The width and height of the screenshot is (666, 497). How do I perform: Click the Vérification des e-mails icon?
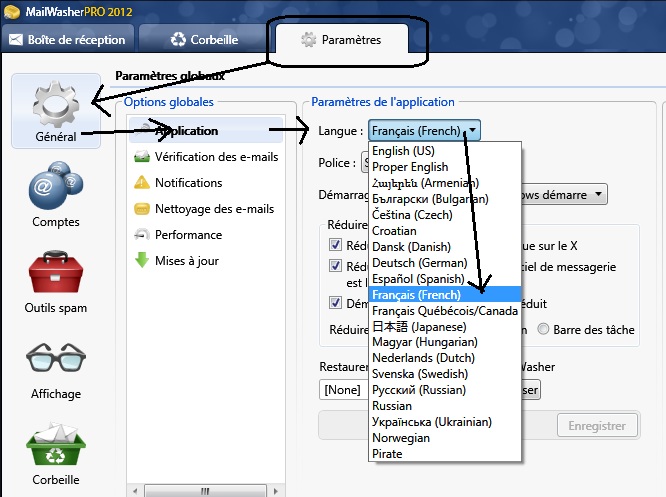coord(142,157)
